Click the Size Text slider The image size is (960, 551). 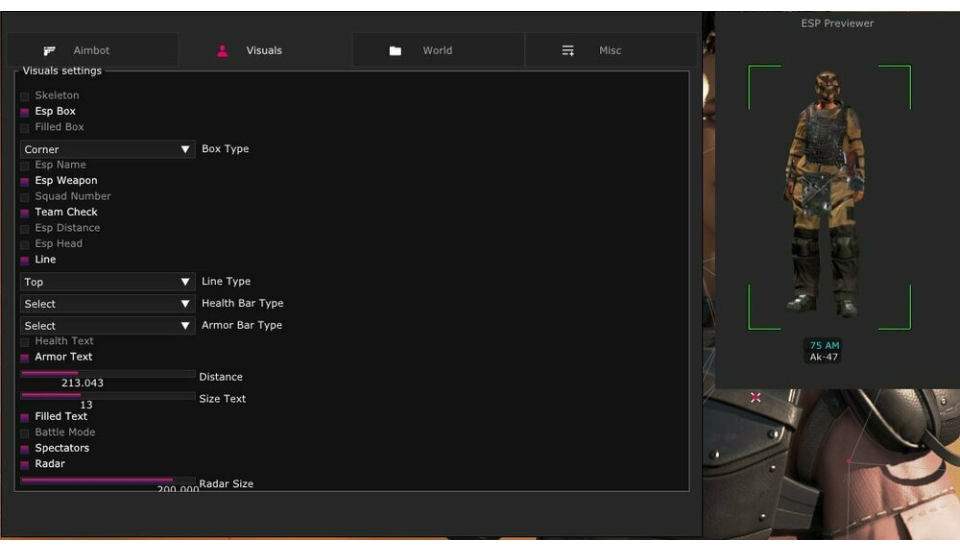108,395
